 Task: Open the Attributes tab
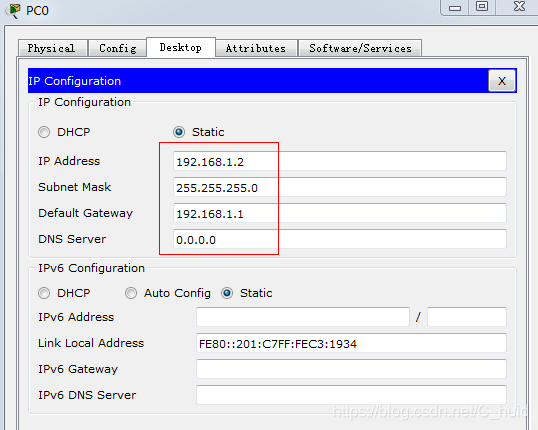[x=256, y=48]
